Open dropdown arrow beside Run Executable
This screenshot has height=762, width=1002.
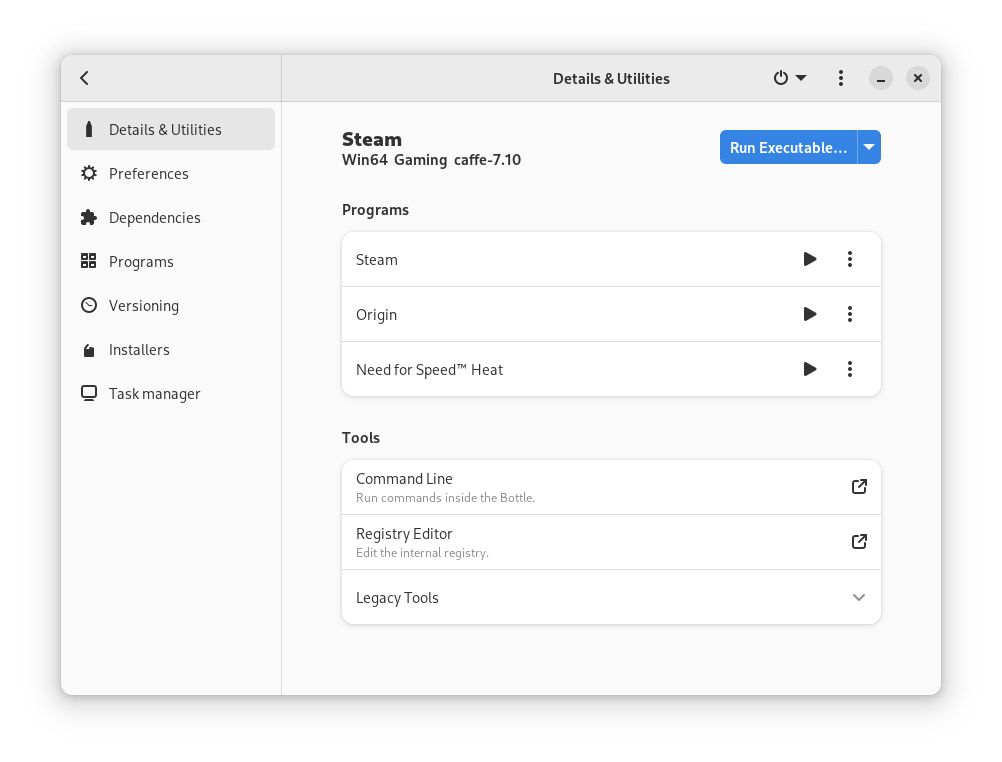coord(870,148)
